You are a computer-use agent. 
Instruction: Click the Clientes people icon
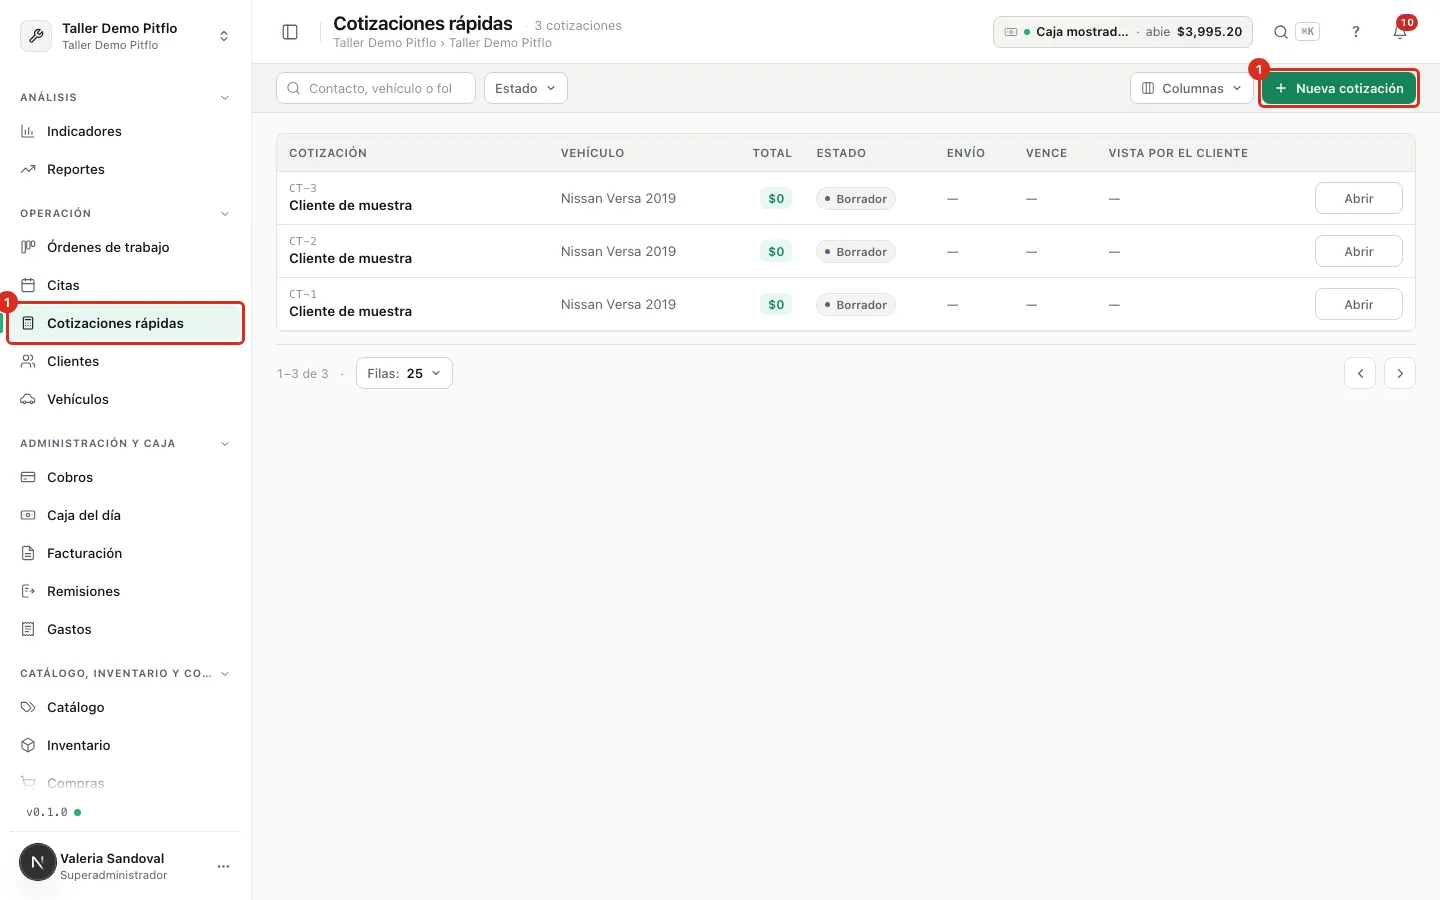click(28, 361)
